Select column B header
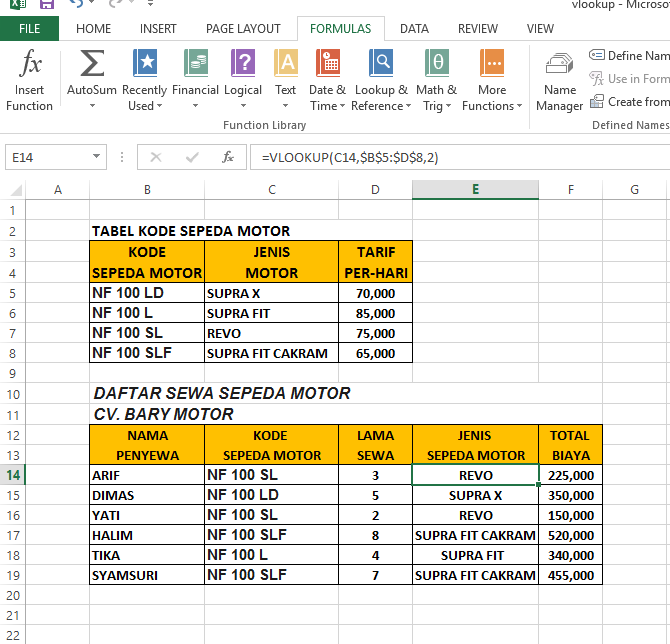The height and width of the screenshot is (644, 670). (147, 190)
